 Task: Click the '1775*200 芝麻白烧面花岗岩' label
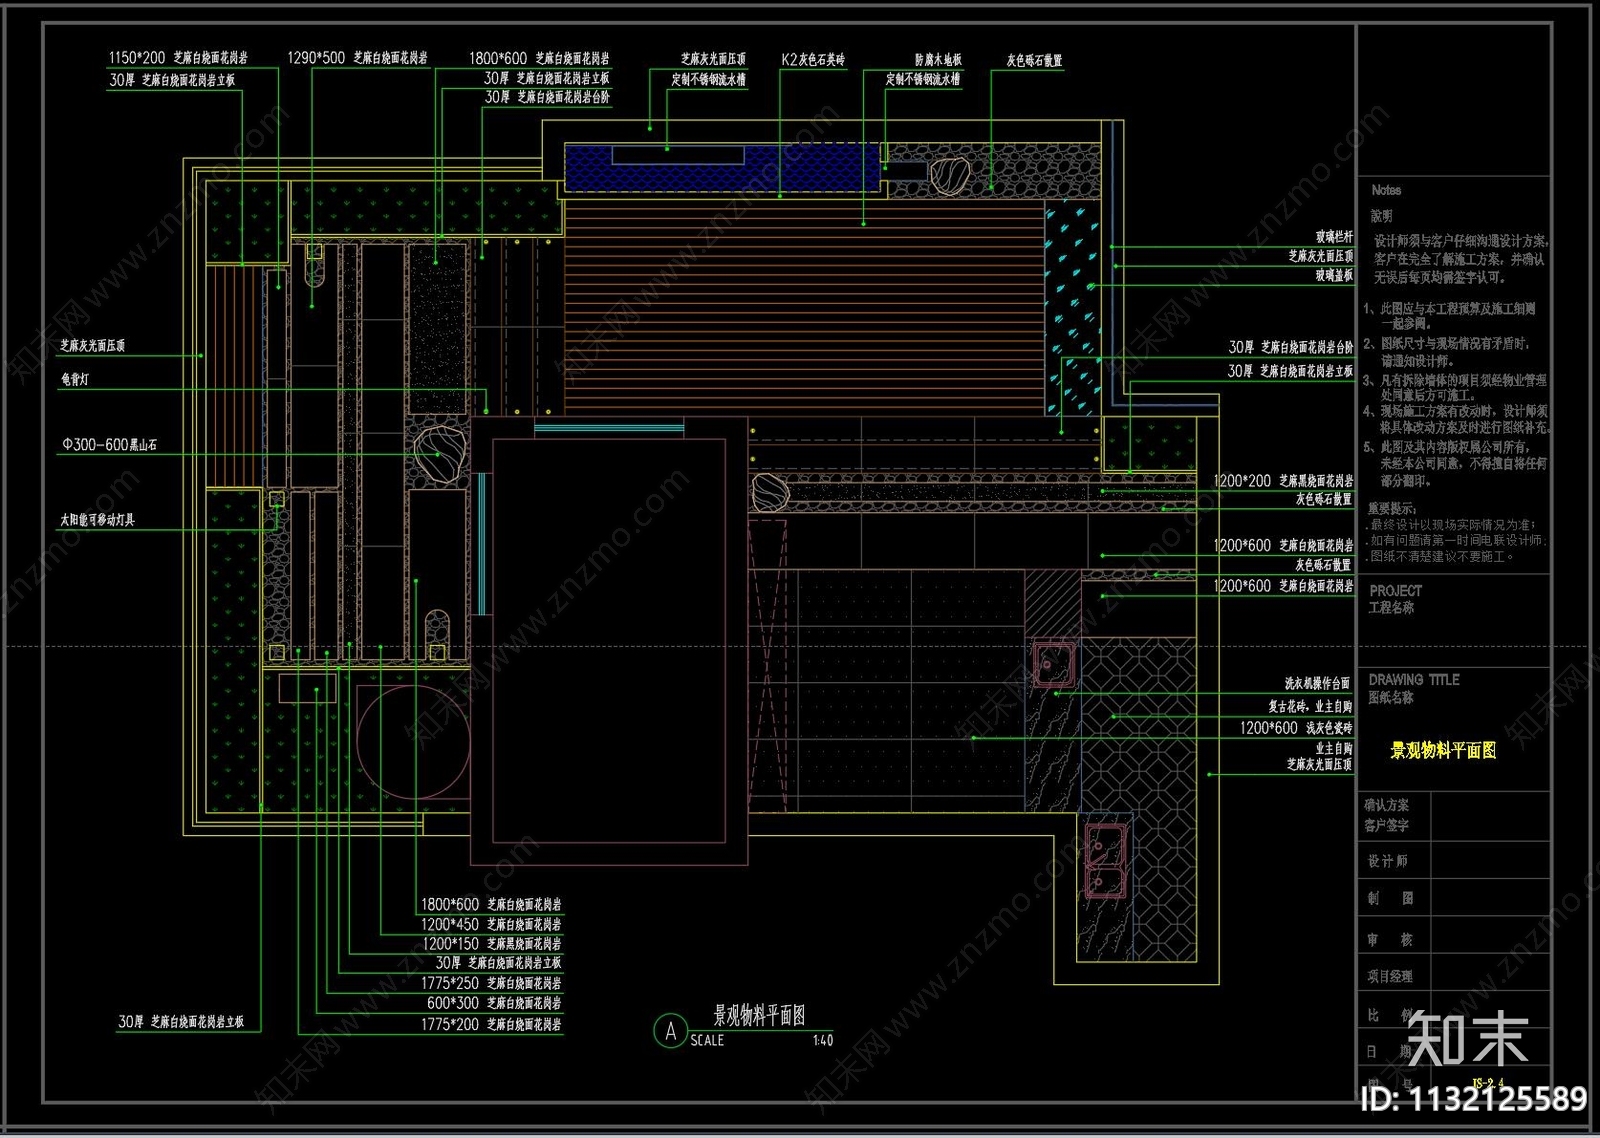click(491, 1025)
